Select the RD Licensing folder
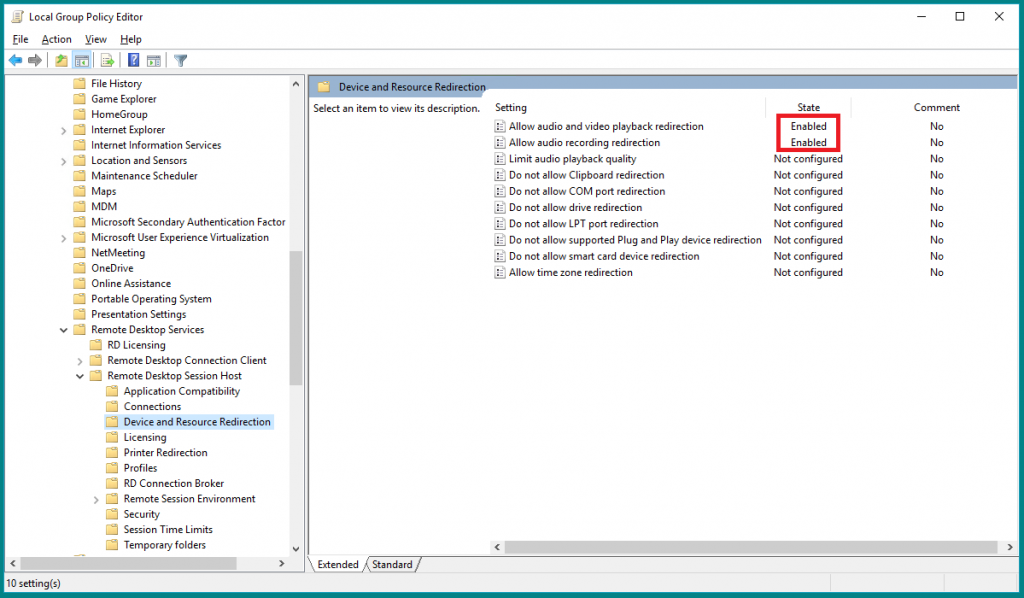This screenshot has height=598, width=1024. coord(136,345)
